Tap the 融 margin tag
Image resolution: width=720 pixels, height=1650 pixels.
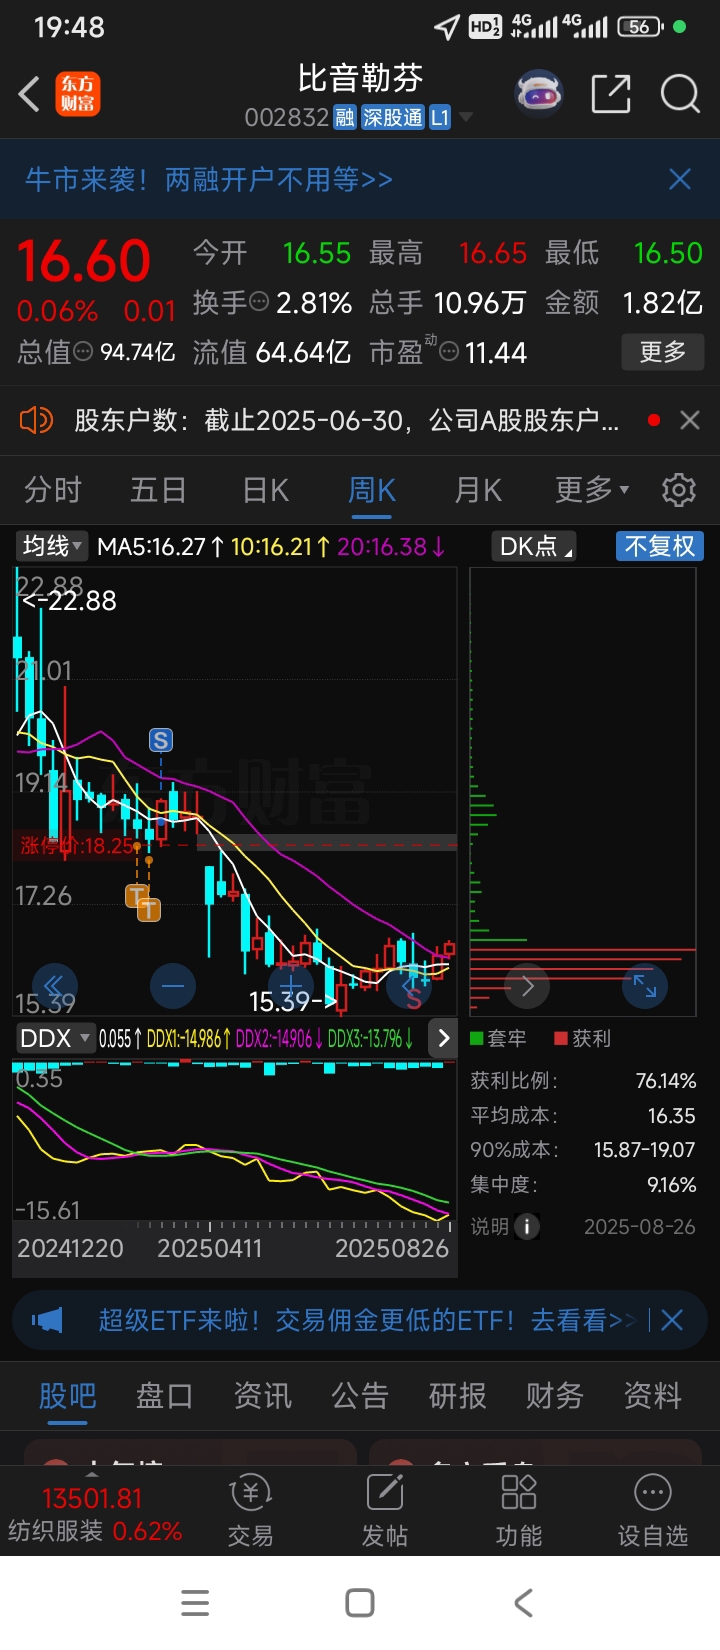pyautogui.click(x=345, y=118)
